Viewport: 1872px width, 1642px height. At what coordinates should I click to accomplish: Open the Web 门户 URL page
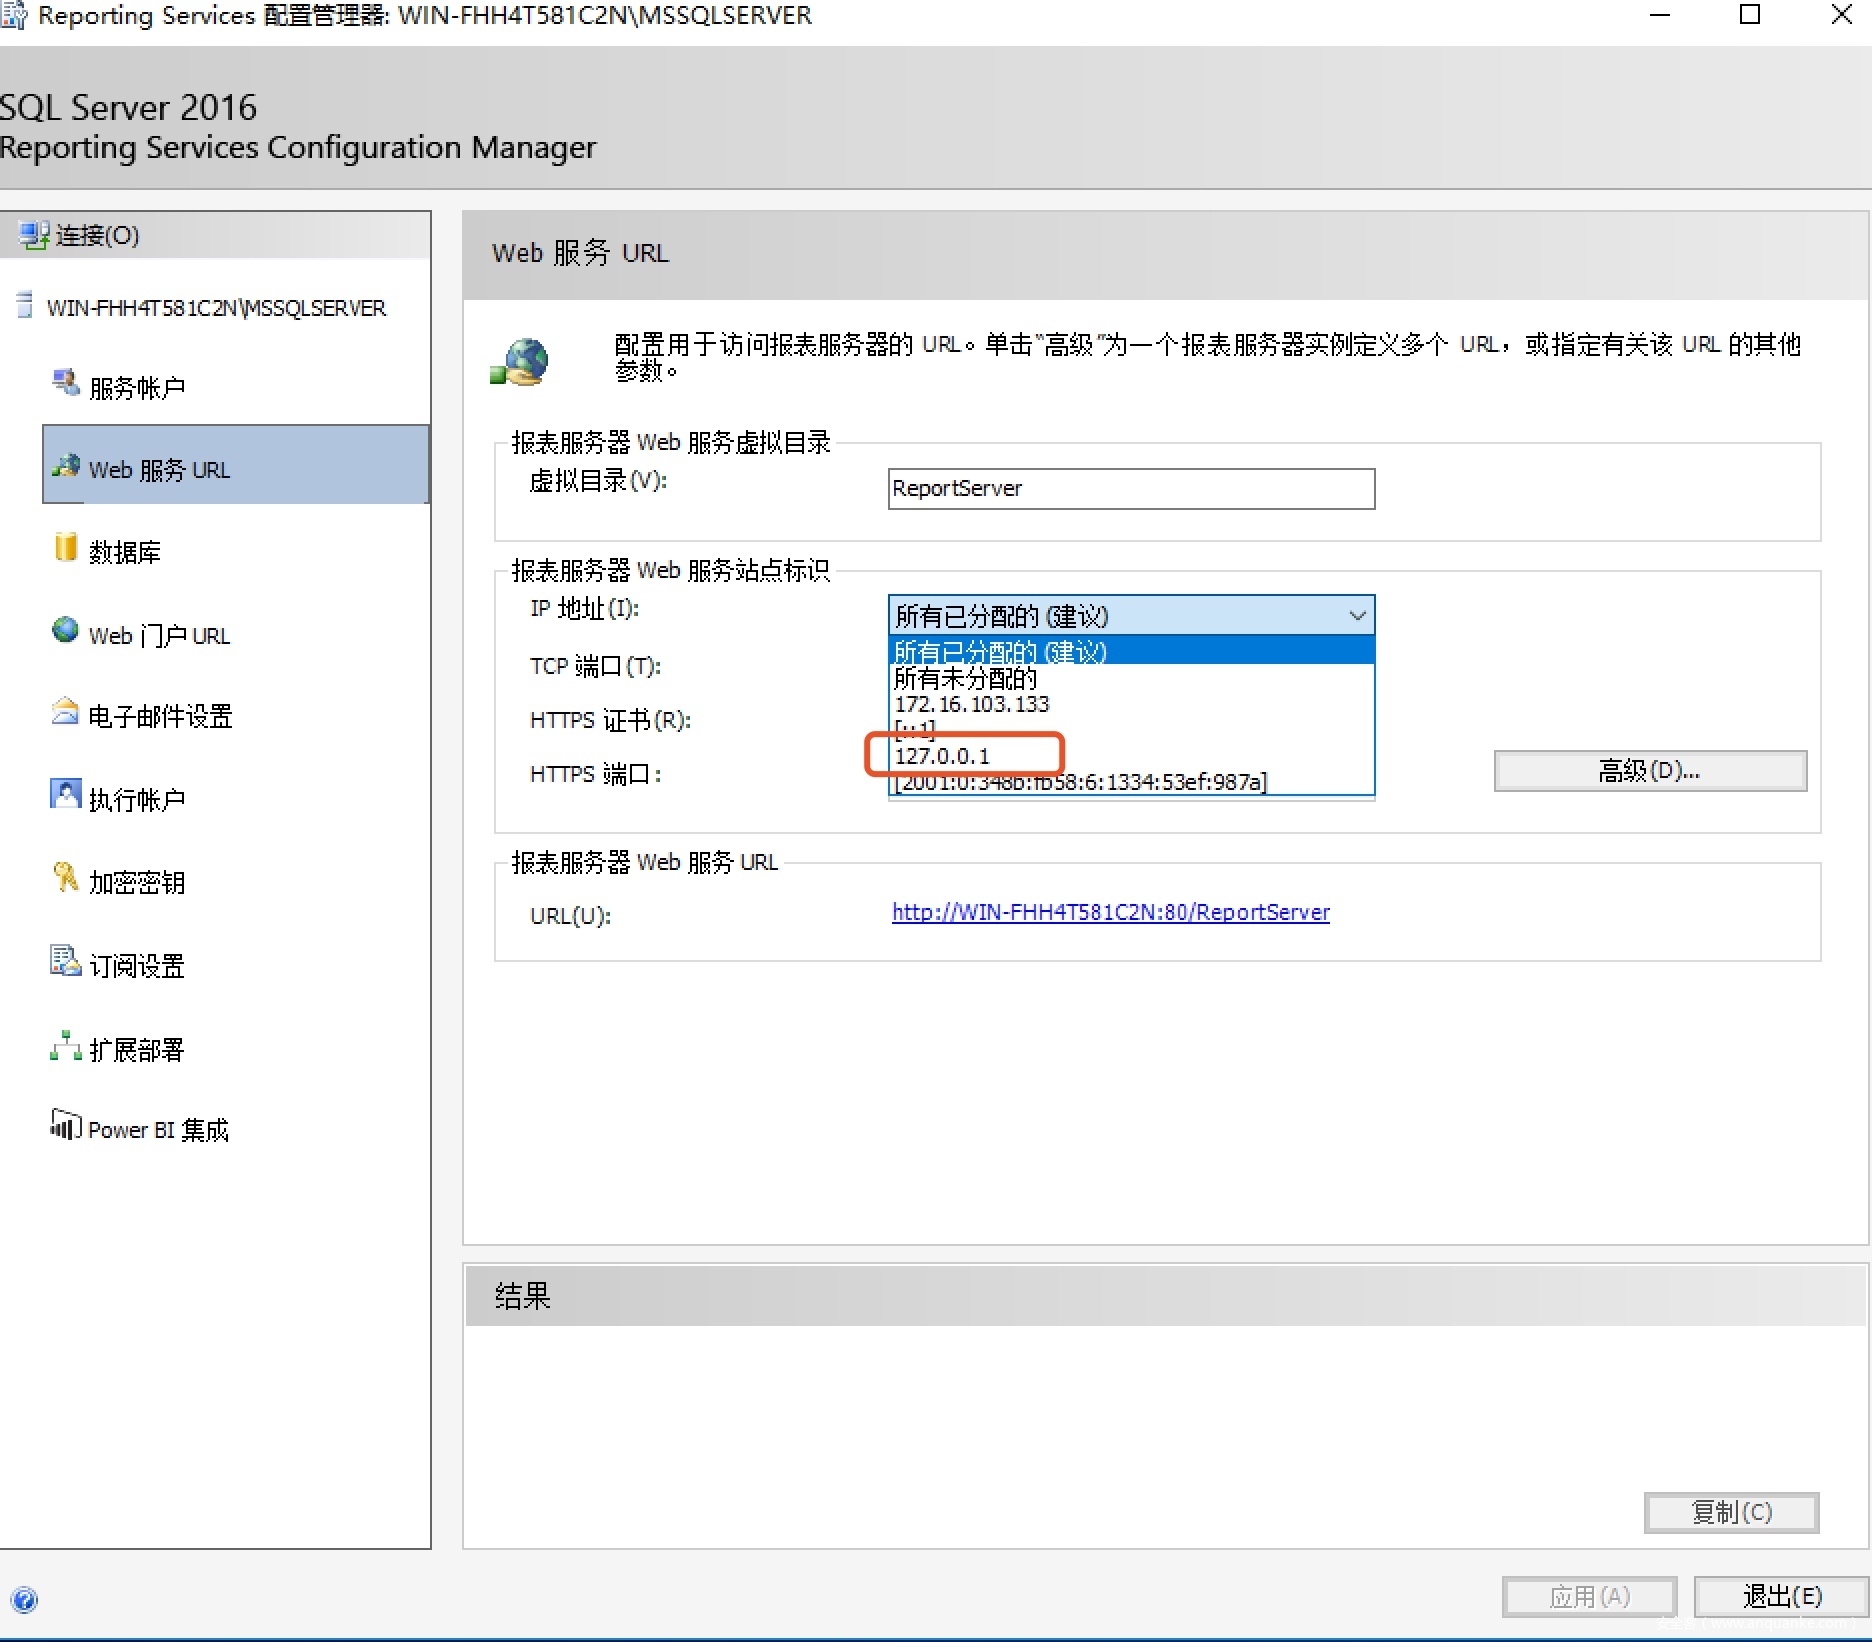[x=160, y=636]
